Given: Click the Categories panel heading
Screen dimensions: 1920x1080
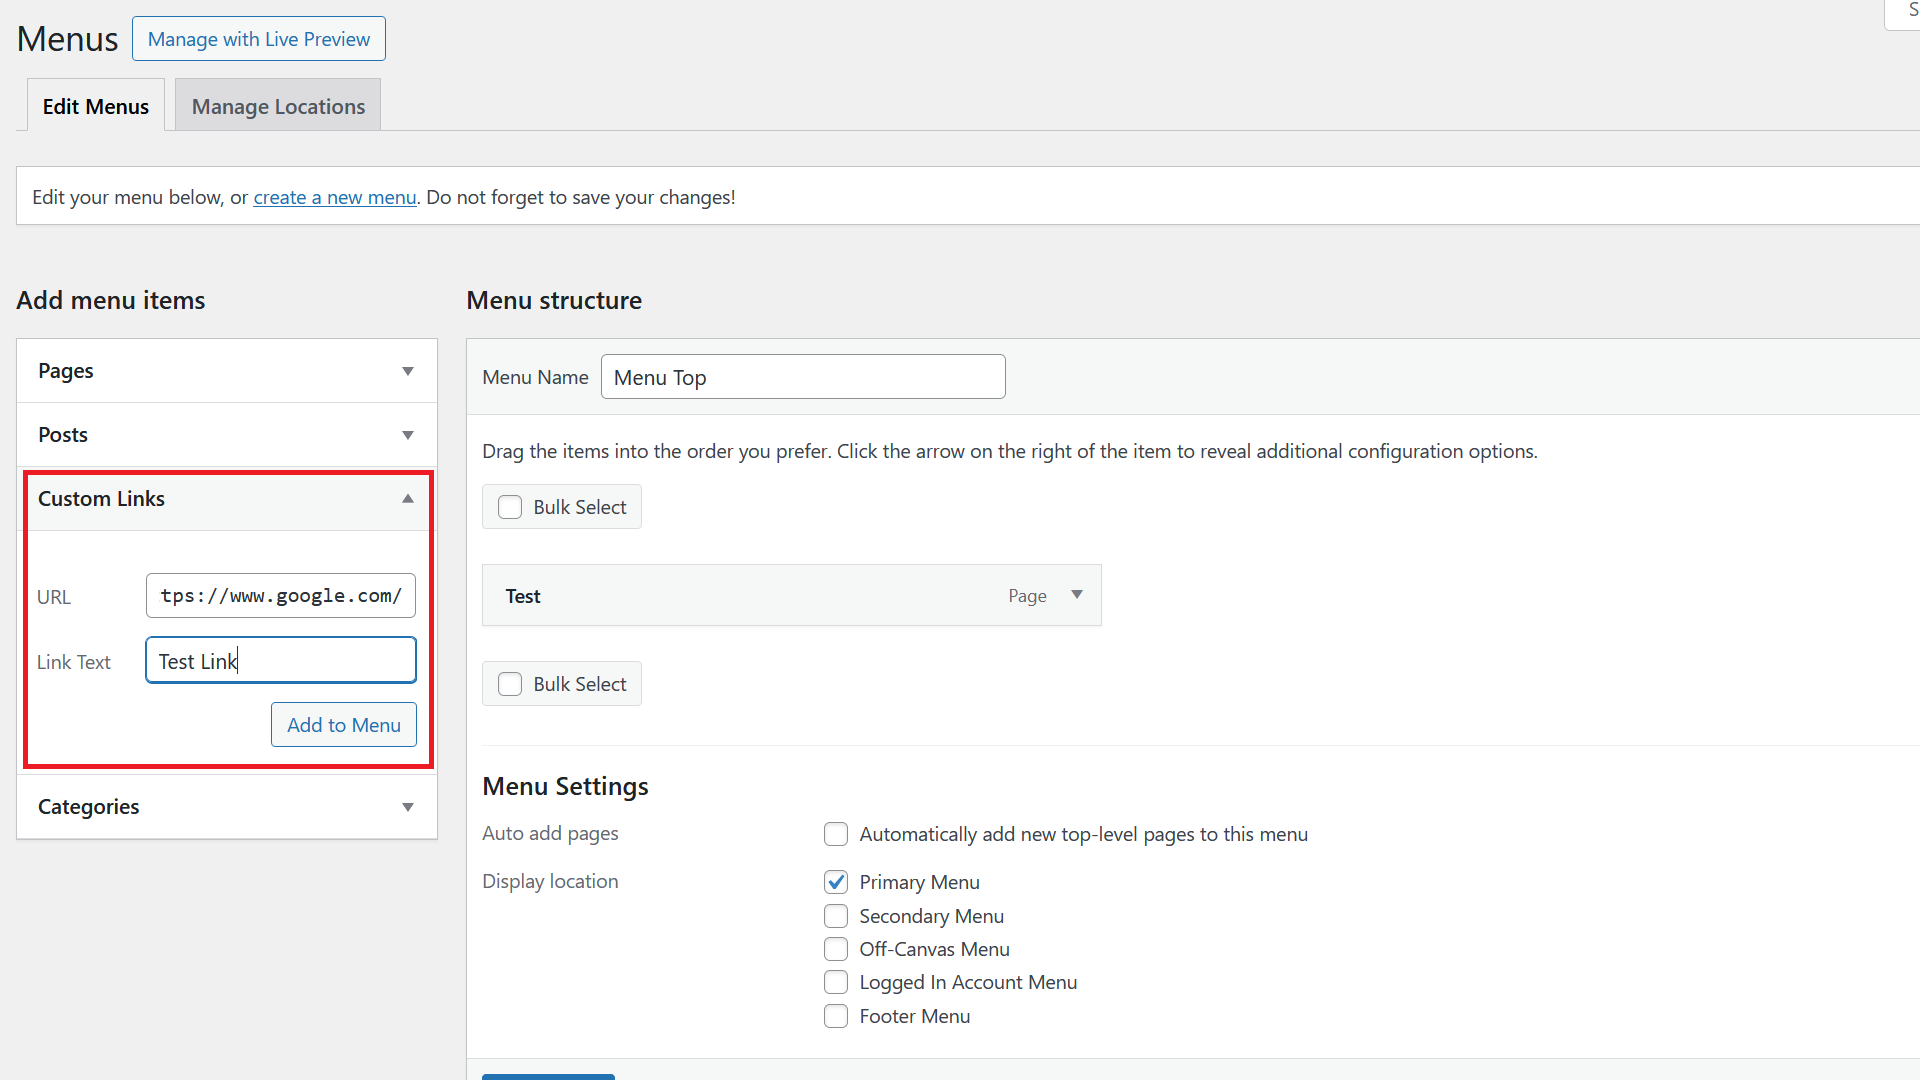Looking at the screenshot, I should (x=88, y=807).
